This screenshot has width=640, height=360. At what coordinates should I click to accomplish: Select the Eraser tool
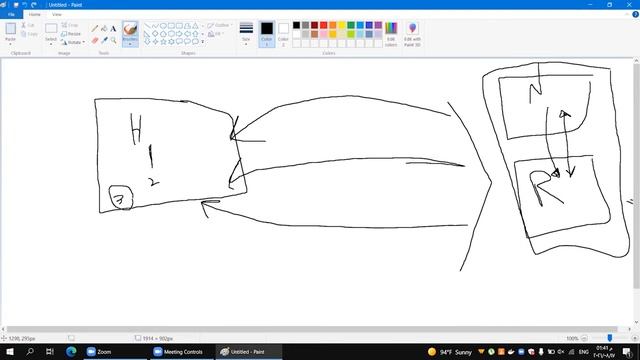(95, 40)
